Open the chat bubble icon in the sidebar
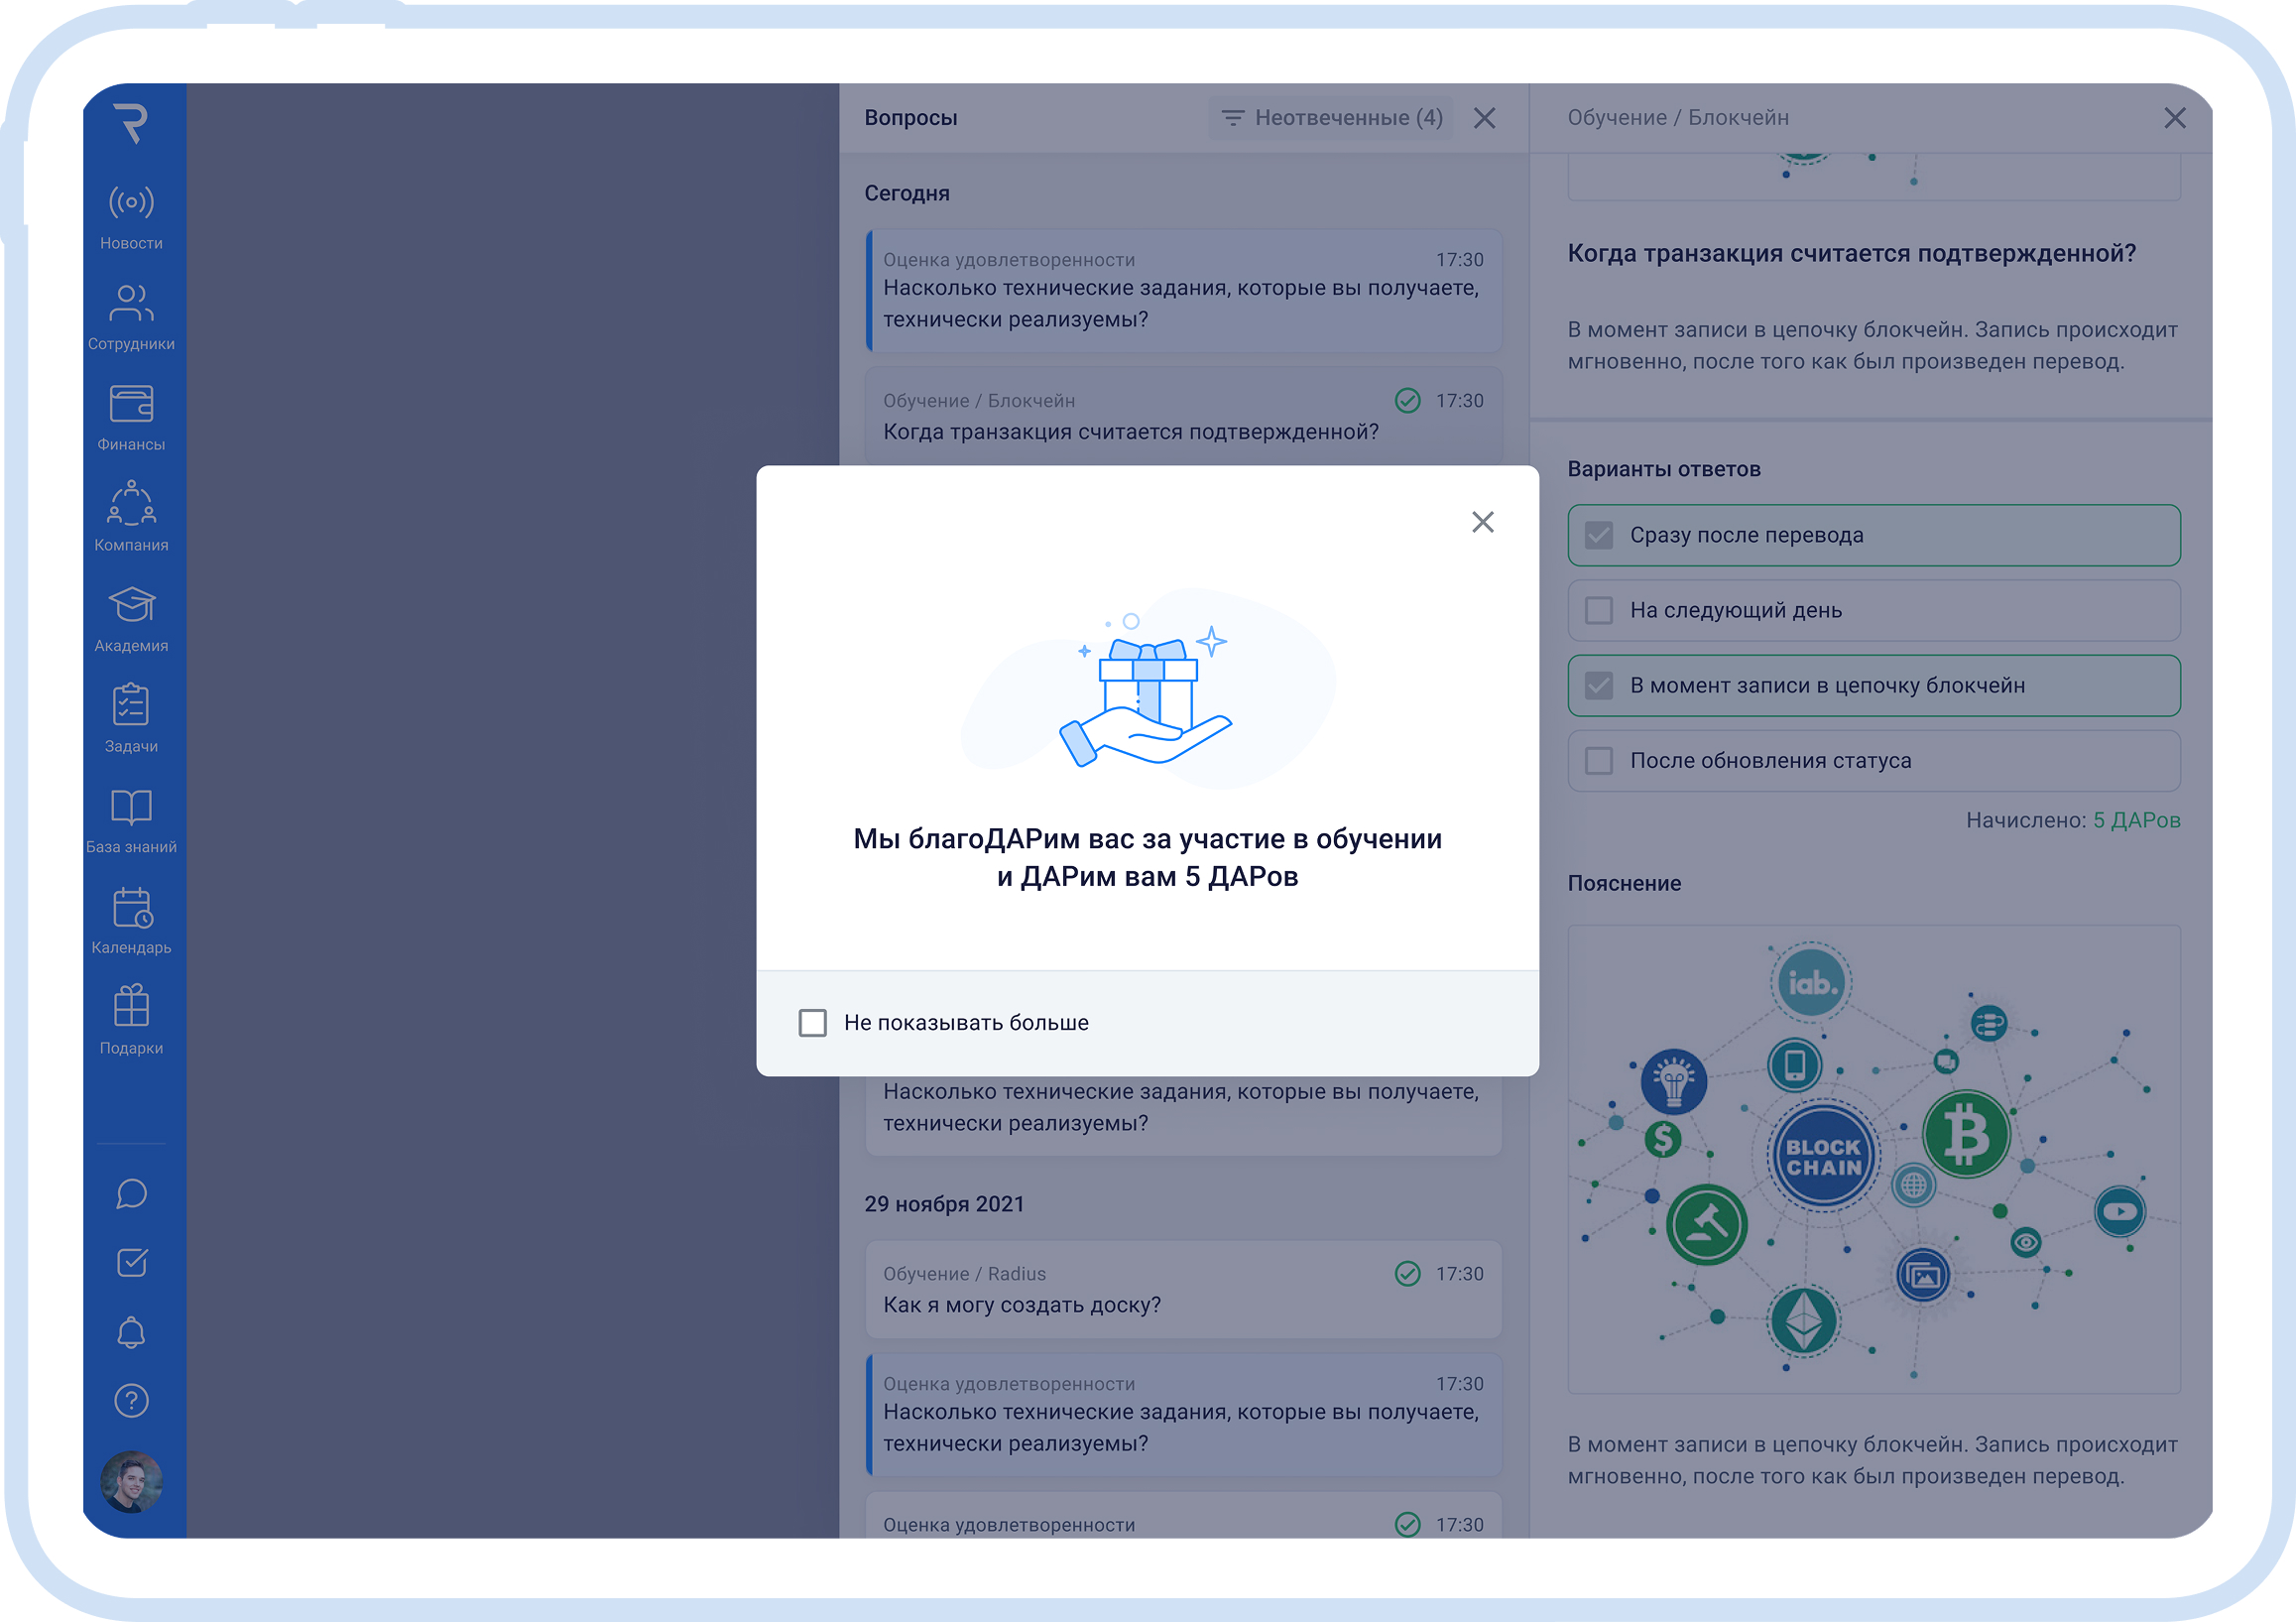This screenshot has height=1622, width=2296. 131,1194
